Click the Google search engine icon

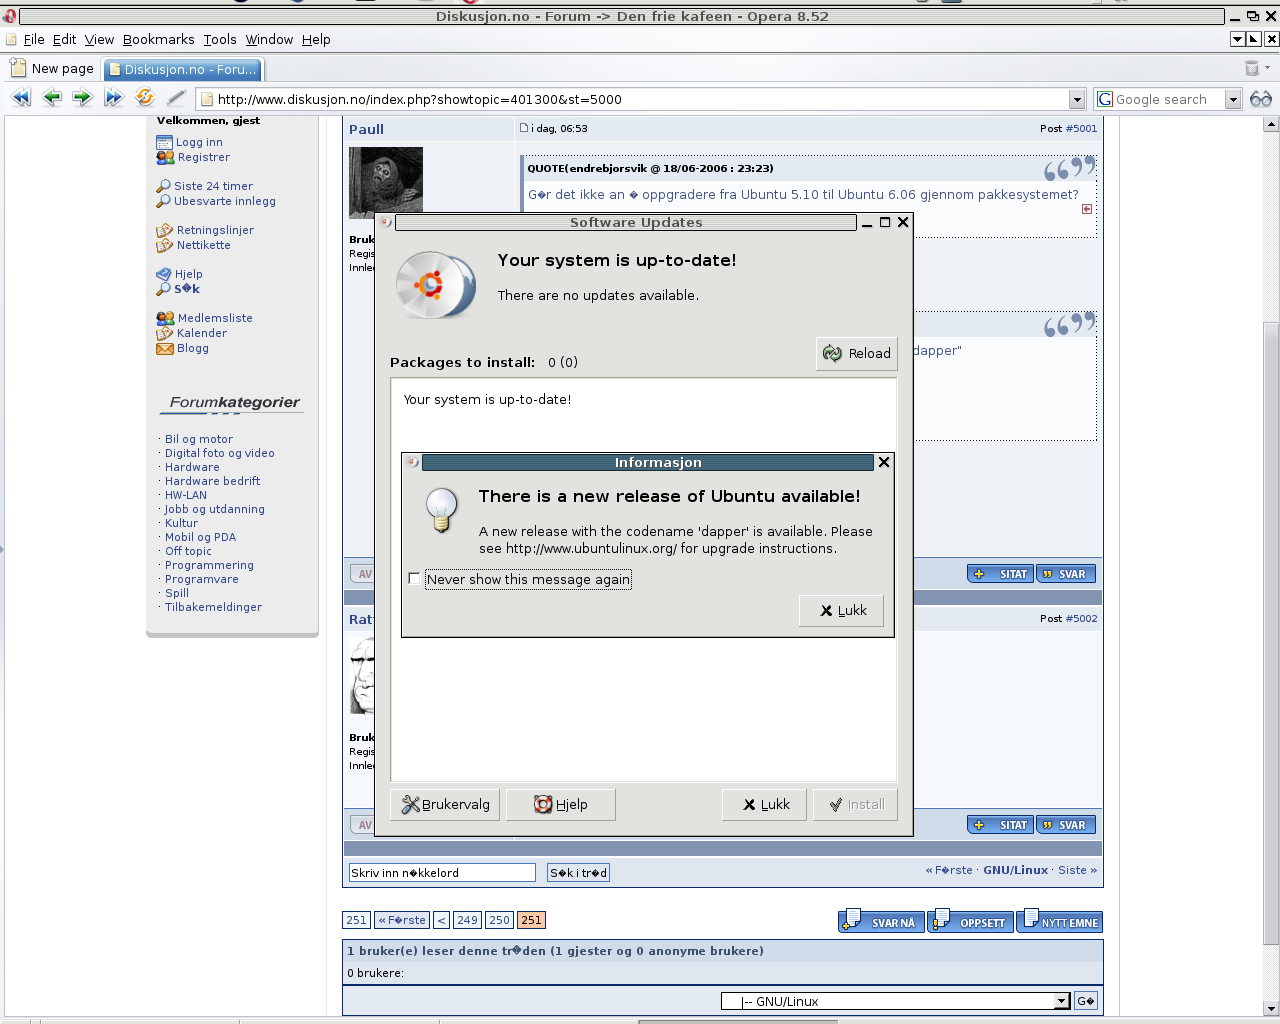pos(1105,99)
